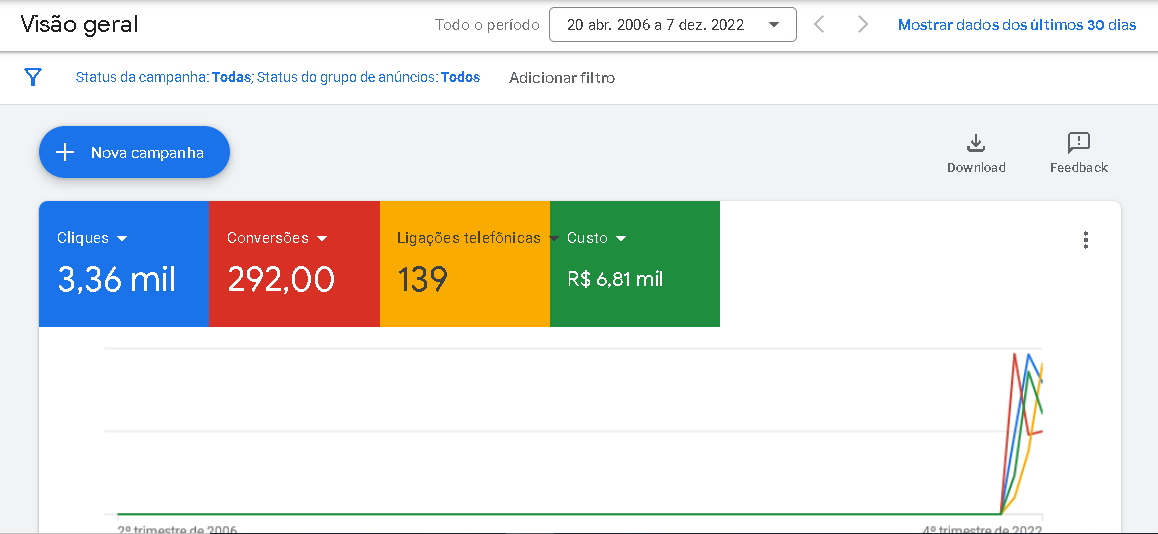Open the three-dot chart options menu
This screenshot has height=534, width=1158.
pos(1085,240)
